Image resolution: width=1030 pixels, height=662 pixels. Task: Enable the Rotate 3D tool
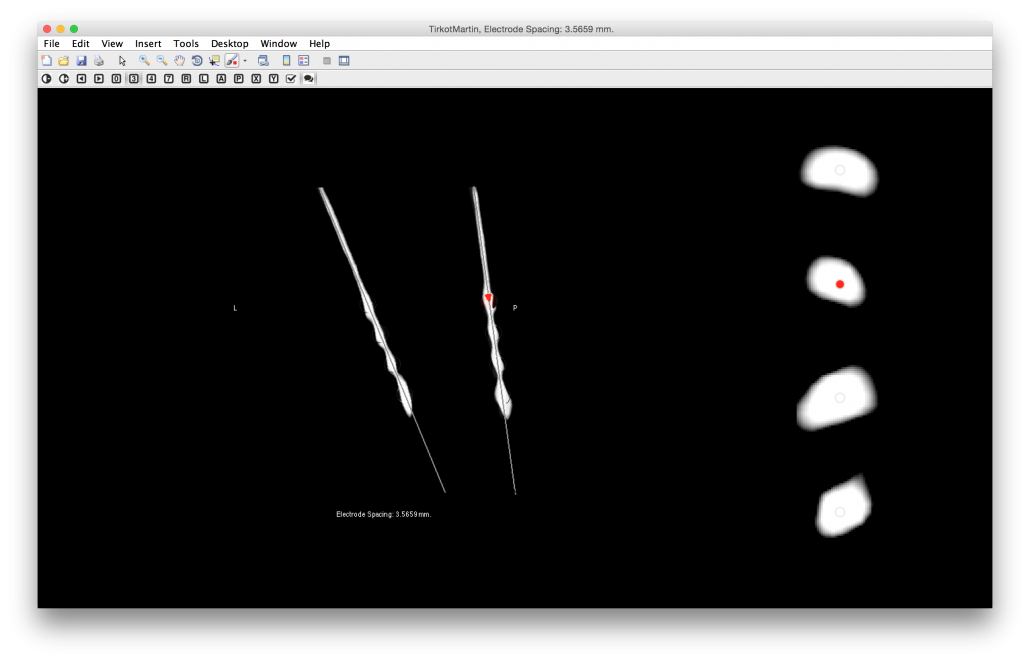(x=197, y=60)
